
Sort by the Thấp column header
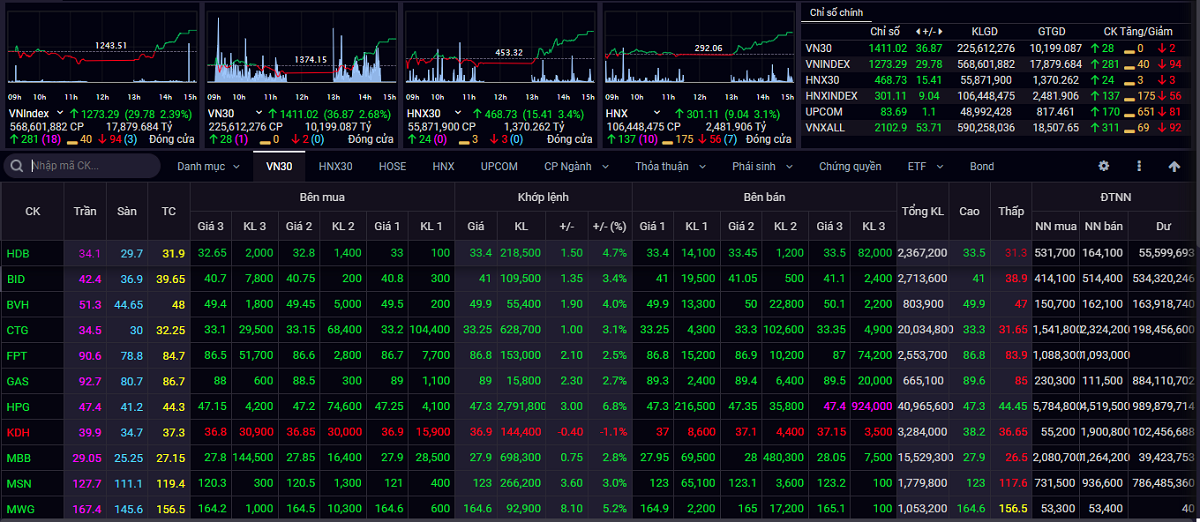point(1011,211)
